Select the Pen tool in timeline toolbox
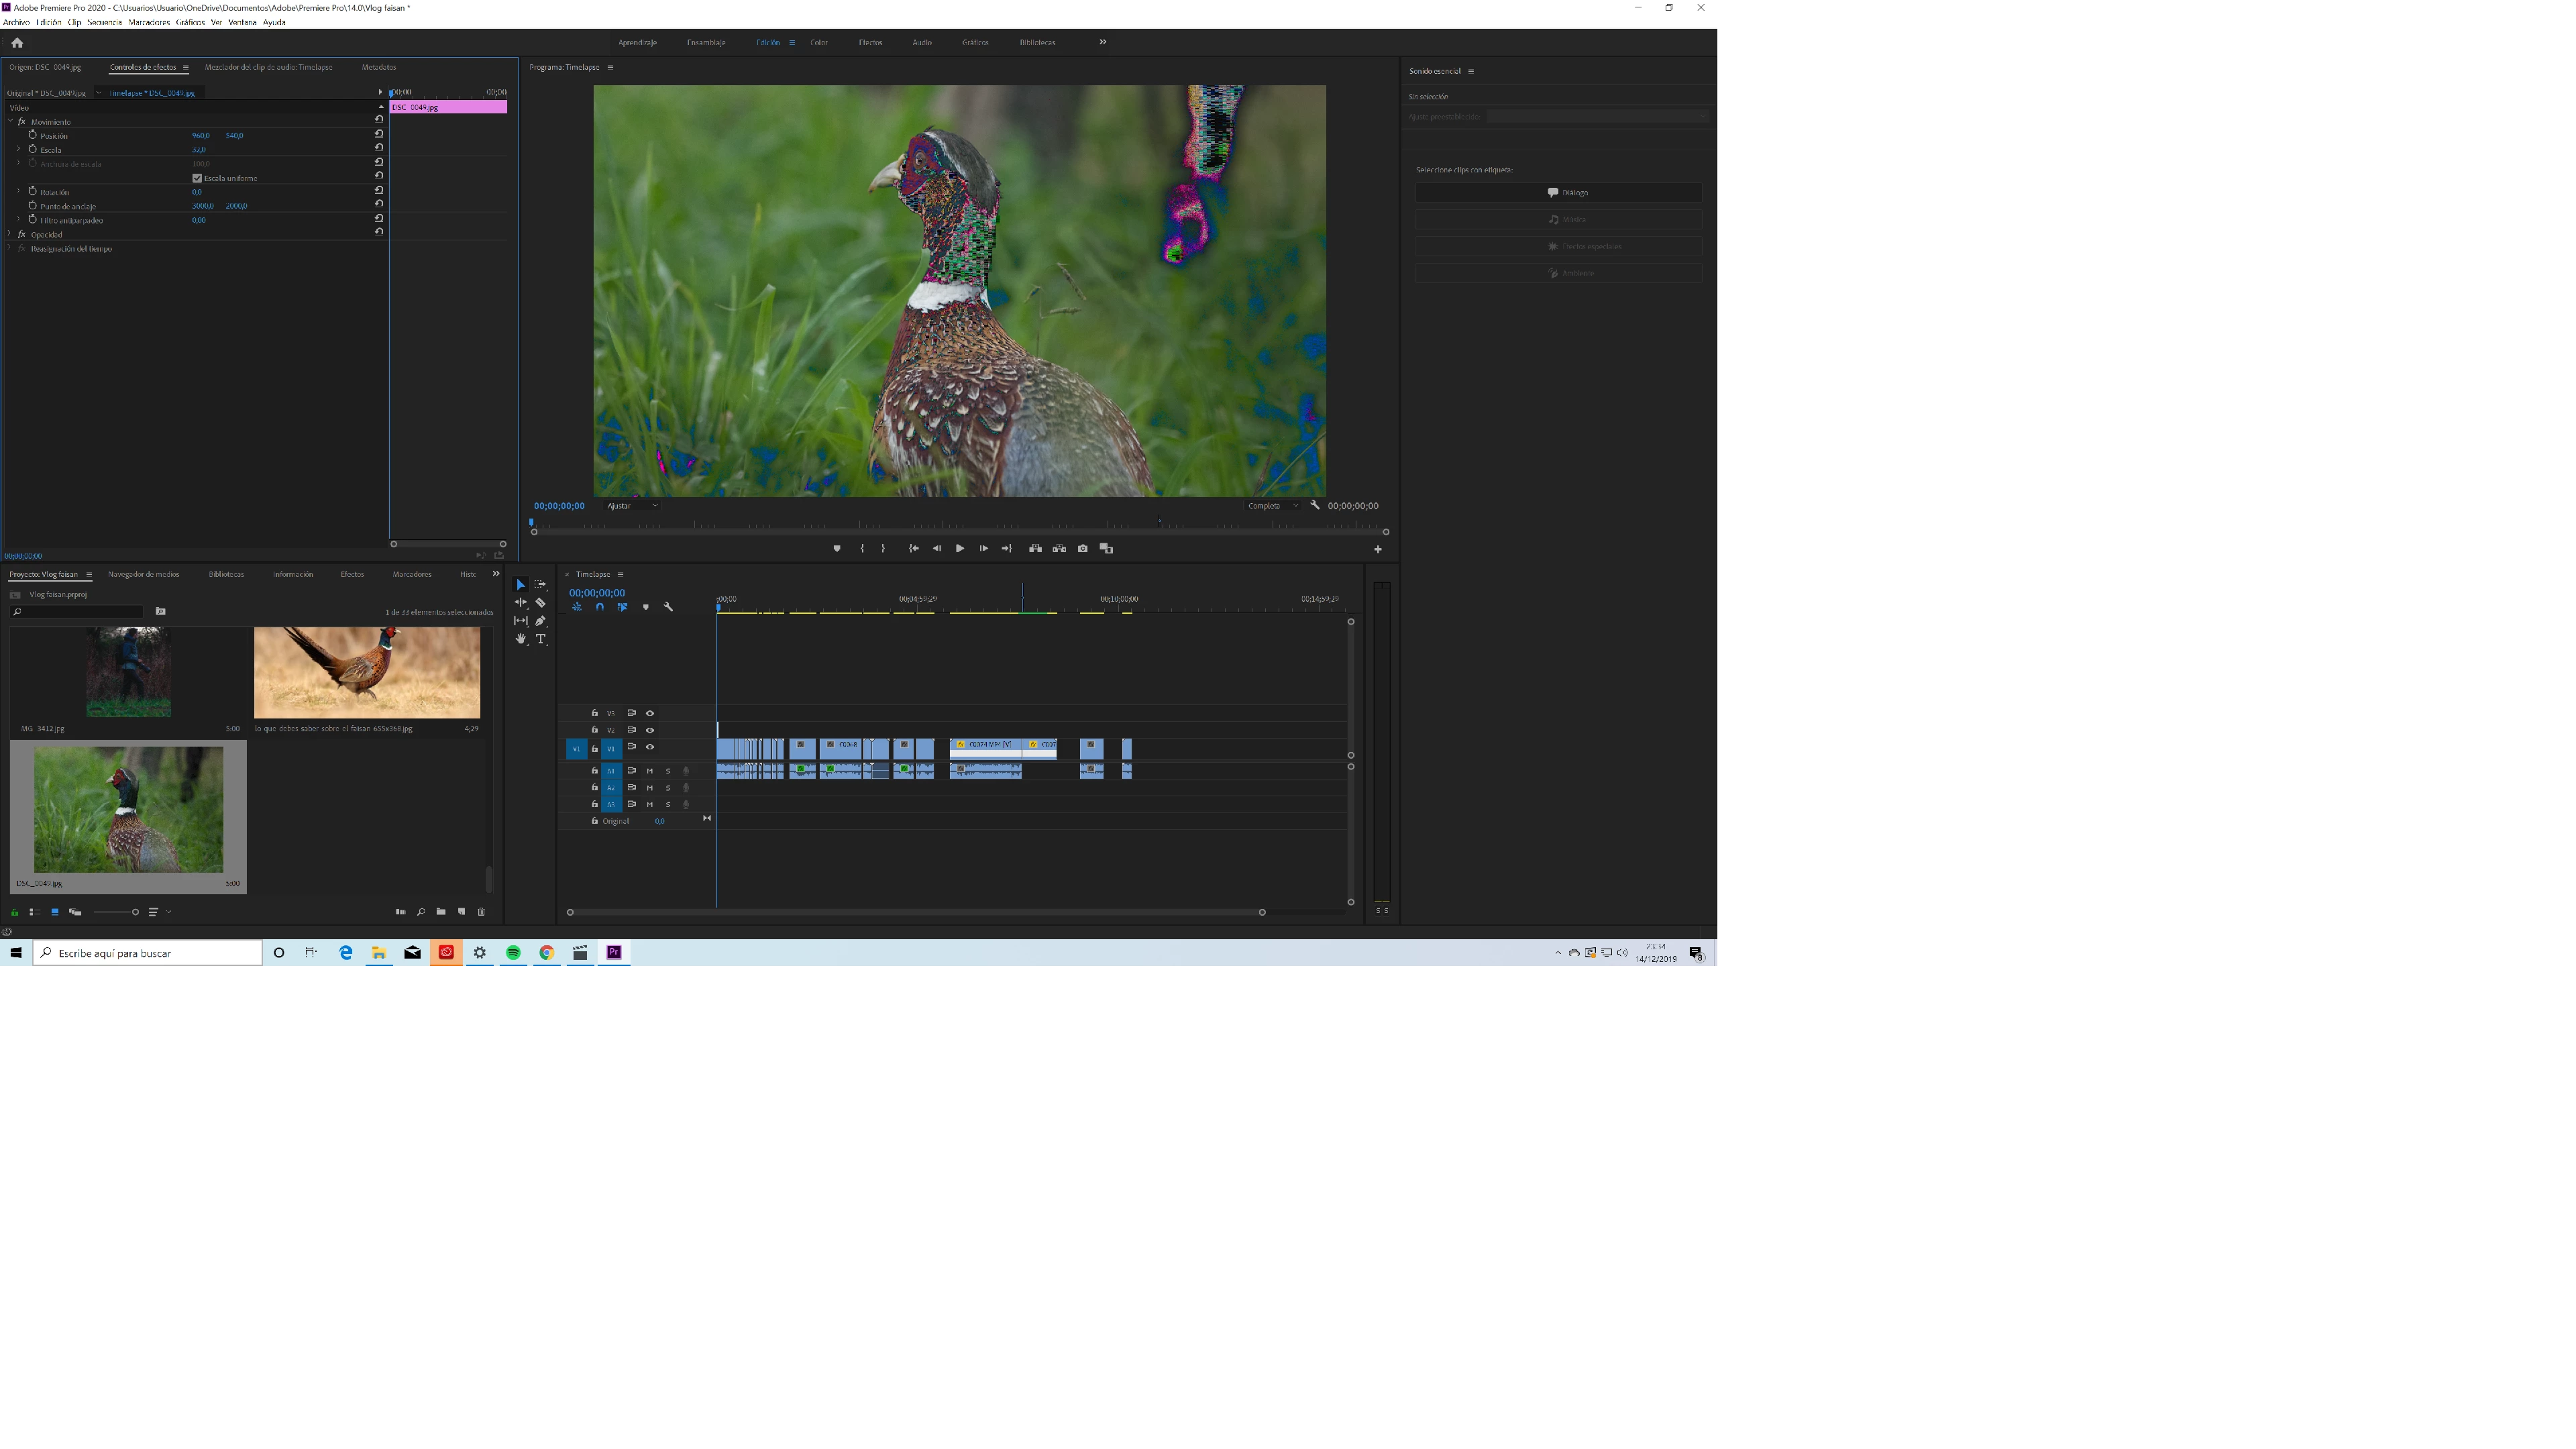Screen dimensions: 2576x1449 pos(540,621)
